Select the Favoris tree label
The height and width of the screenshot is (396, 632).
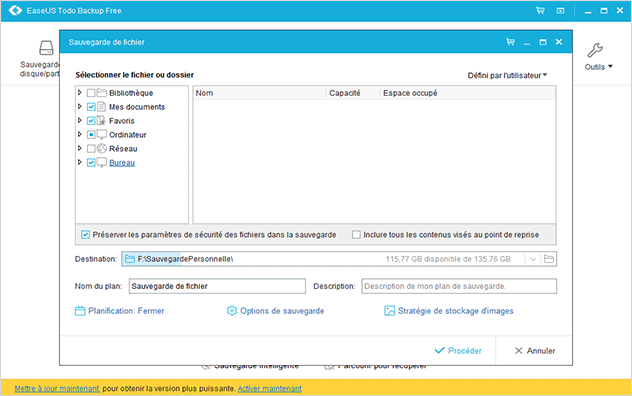coord(122,121)
